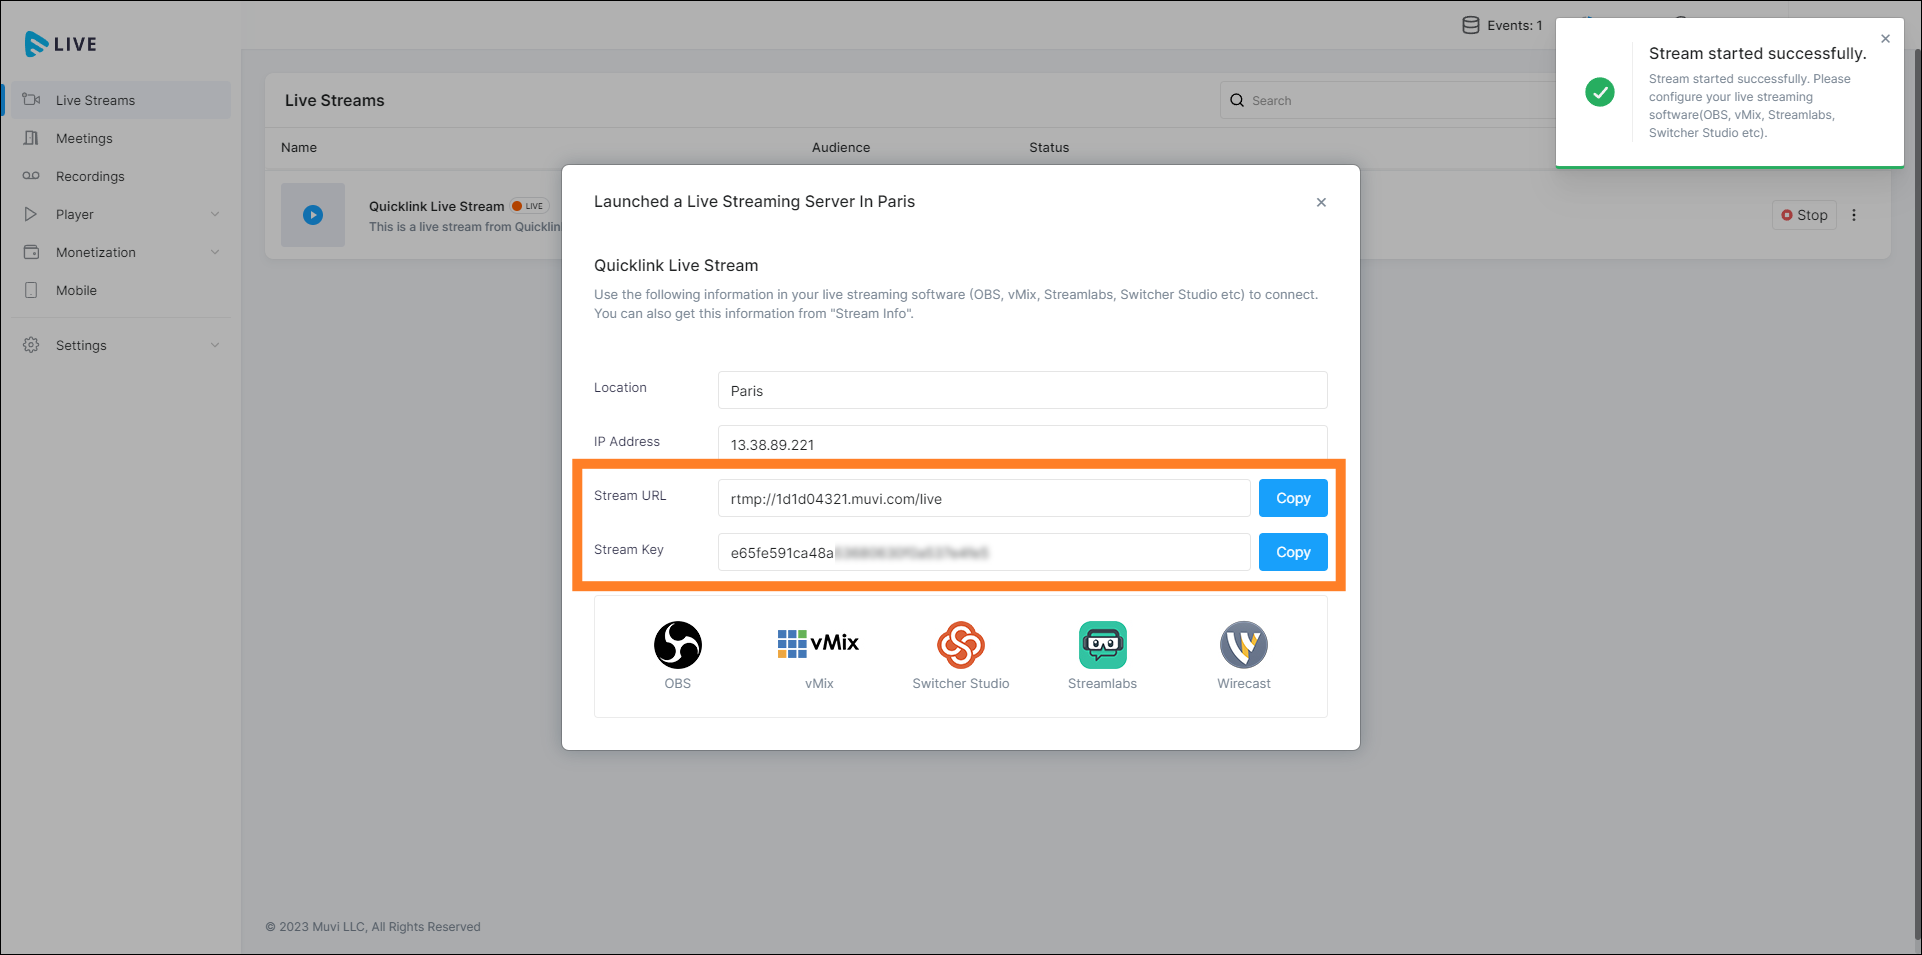Open the Mobile sidebar item

coord(76,290)
